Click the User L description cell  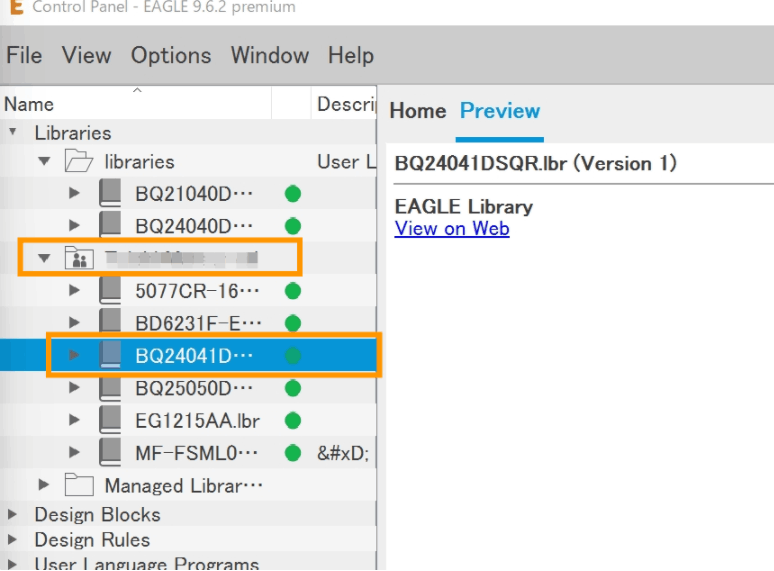click(x=347, y=161)
